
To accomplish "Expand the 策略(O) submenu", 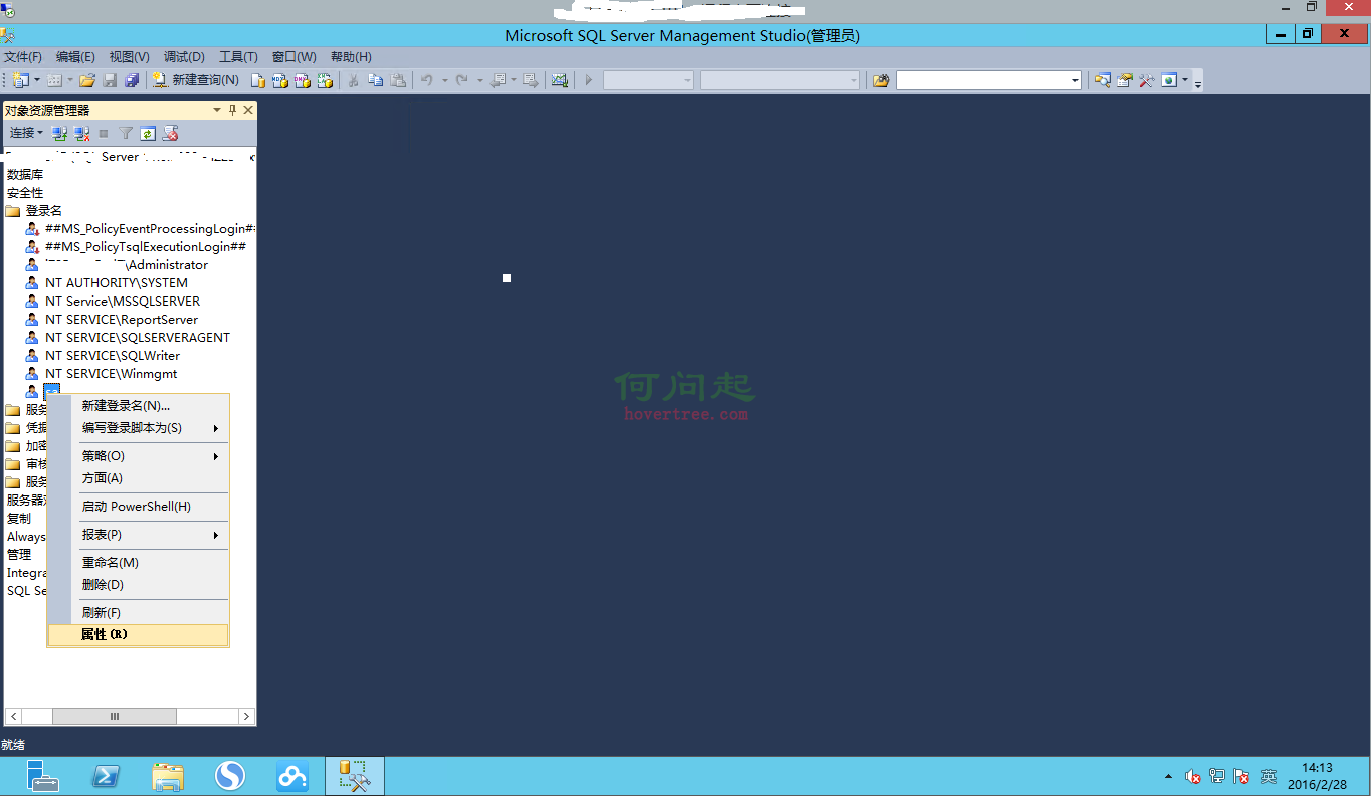I will (138, 456).
